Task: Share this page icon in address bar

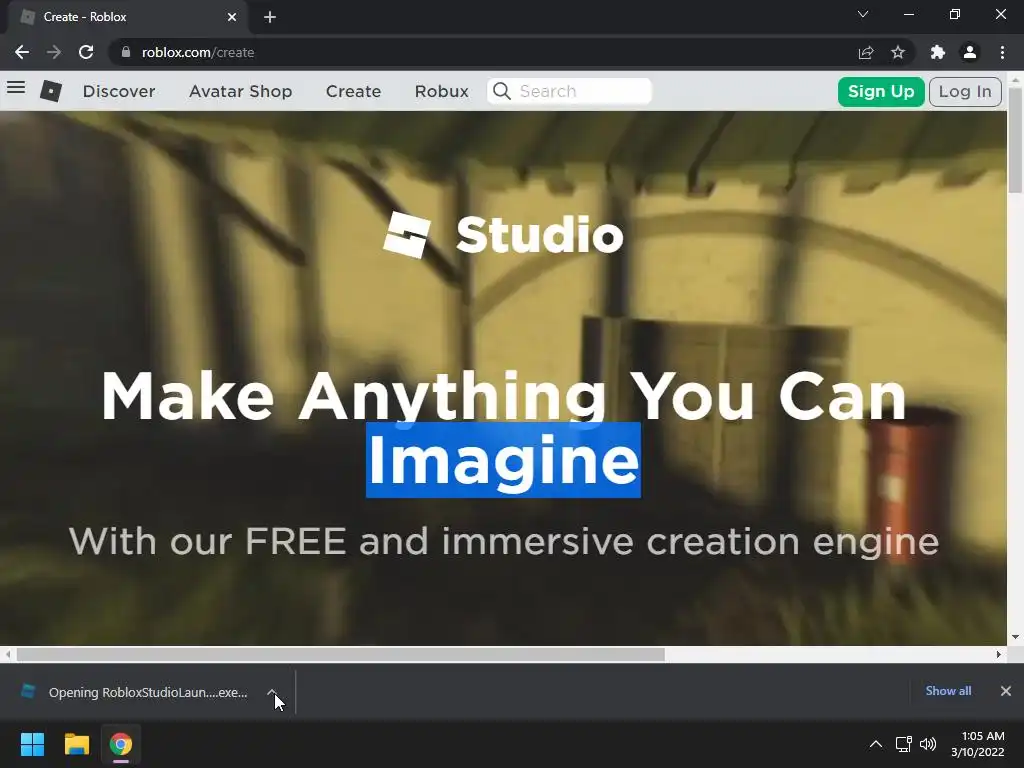Action: (x=866, y=52)
